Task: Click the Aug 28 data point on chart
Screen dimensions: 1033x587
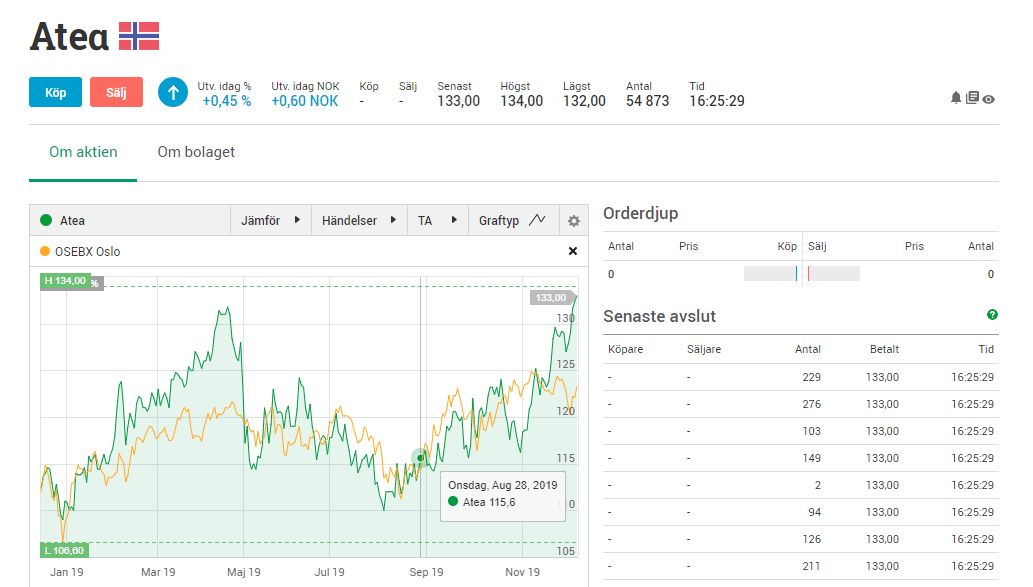Action: point(420,458)
